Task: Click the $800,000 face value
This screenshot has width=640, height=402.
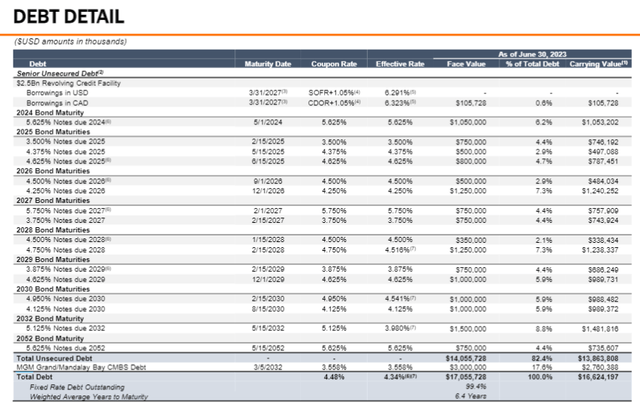Action: click(x=471, y=161)
